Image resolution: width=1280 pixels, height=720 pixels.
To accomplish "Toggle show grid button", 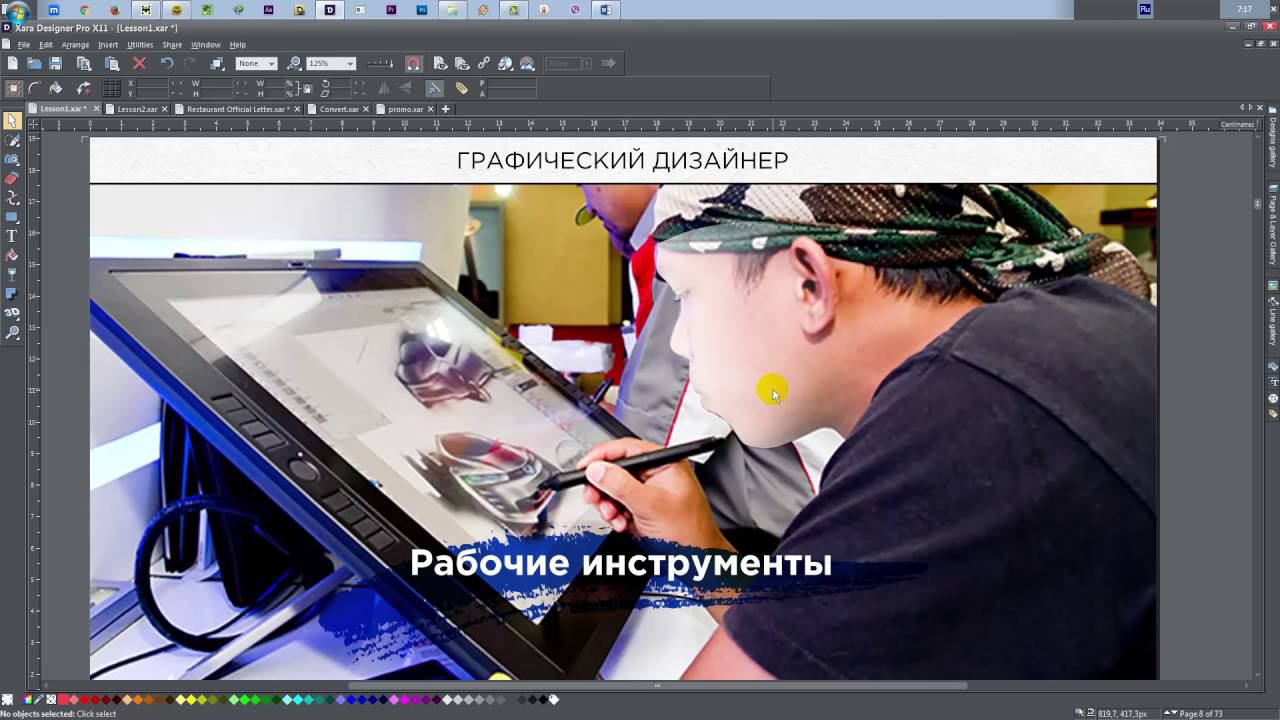I will (x=112, y=88).
